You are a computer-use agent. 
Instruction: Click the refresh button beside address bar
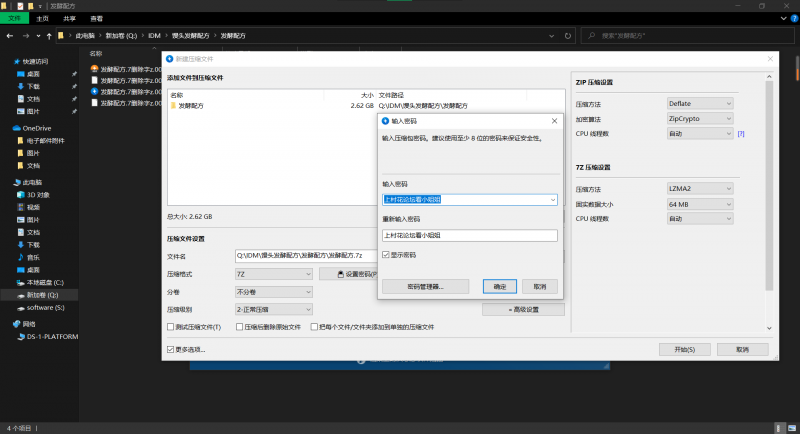point(580,36)
